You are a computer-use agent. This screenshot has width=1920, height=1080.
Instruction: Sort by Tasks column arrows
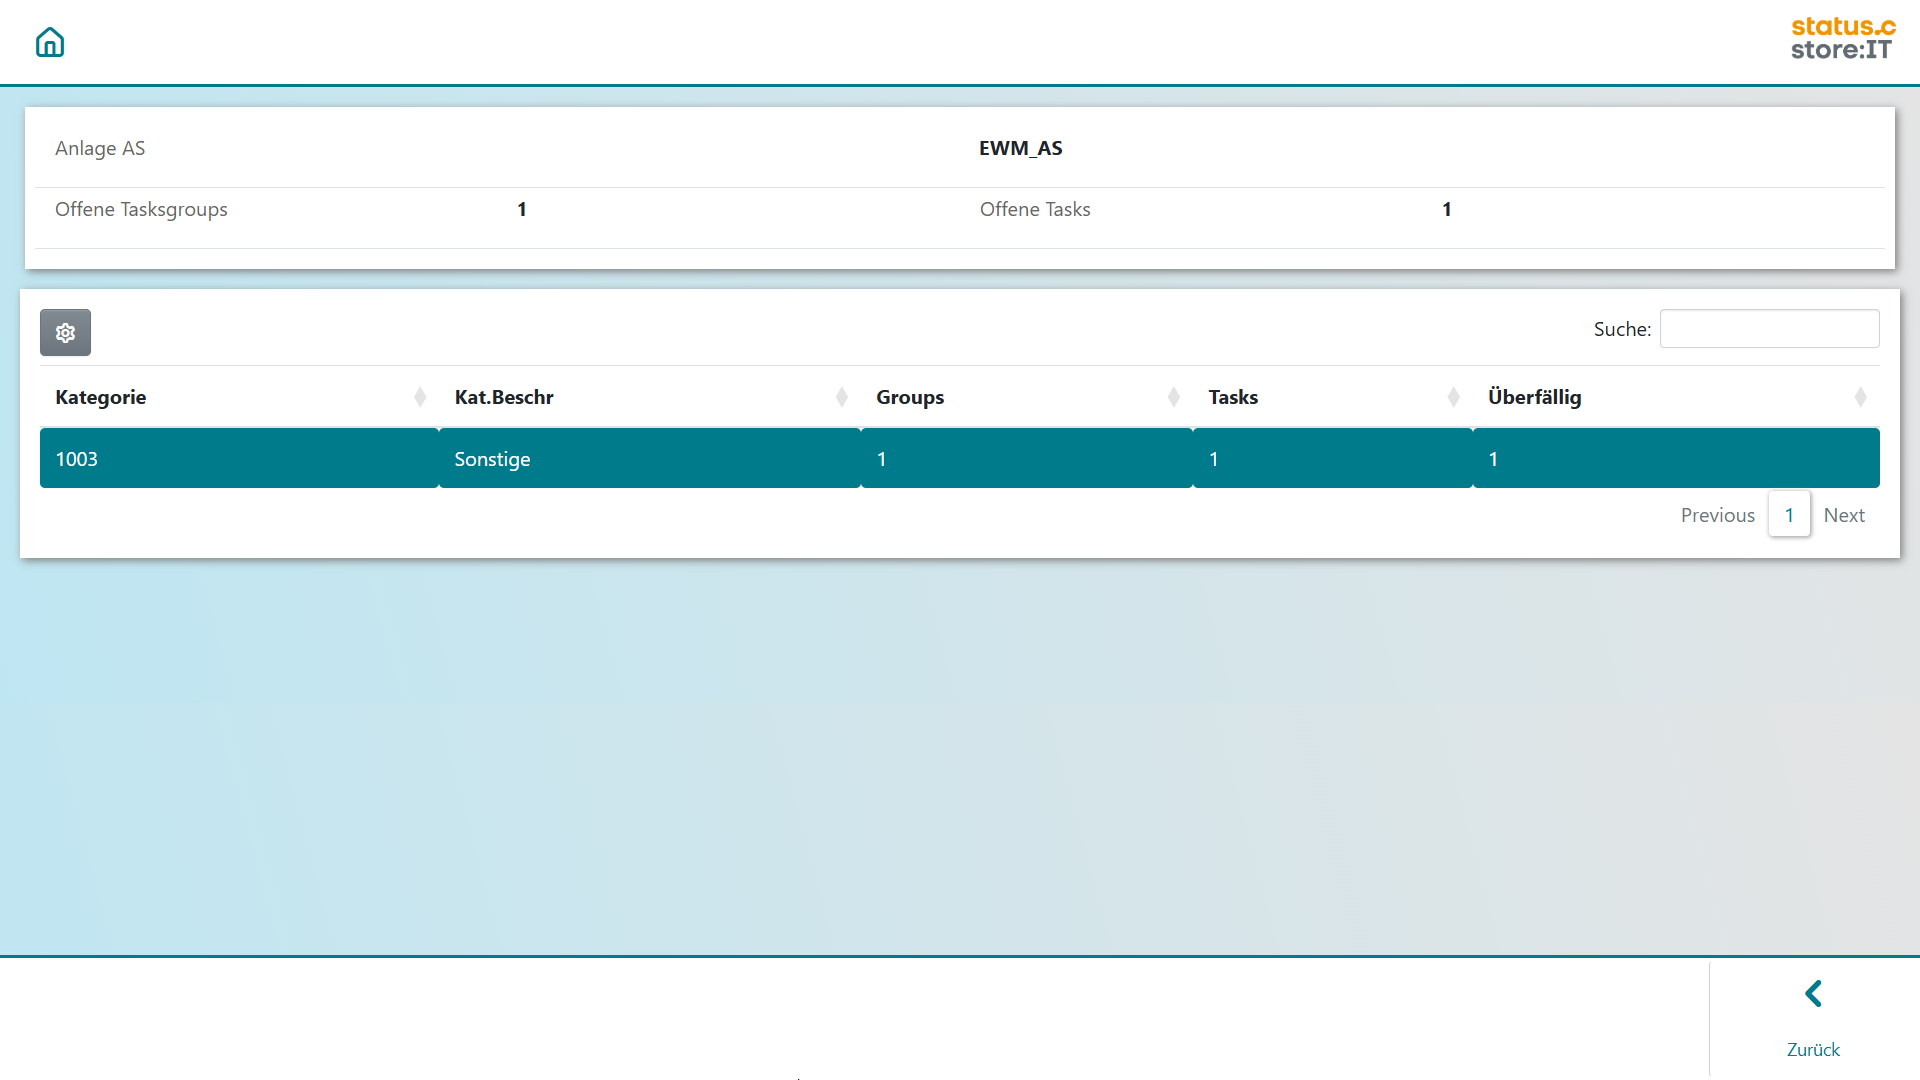tap(1454, 397)
